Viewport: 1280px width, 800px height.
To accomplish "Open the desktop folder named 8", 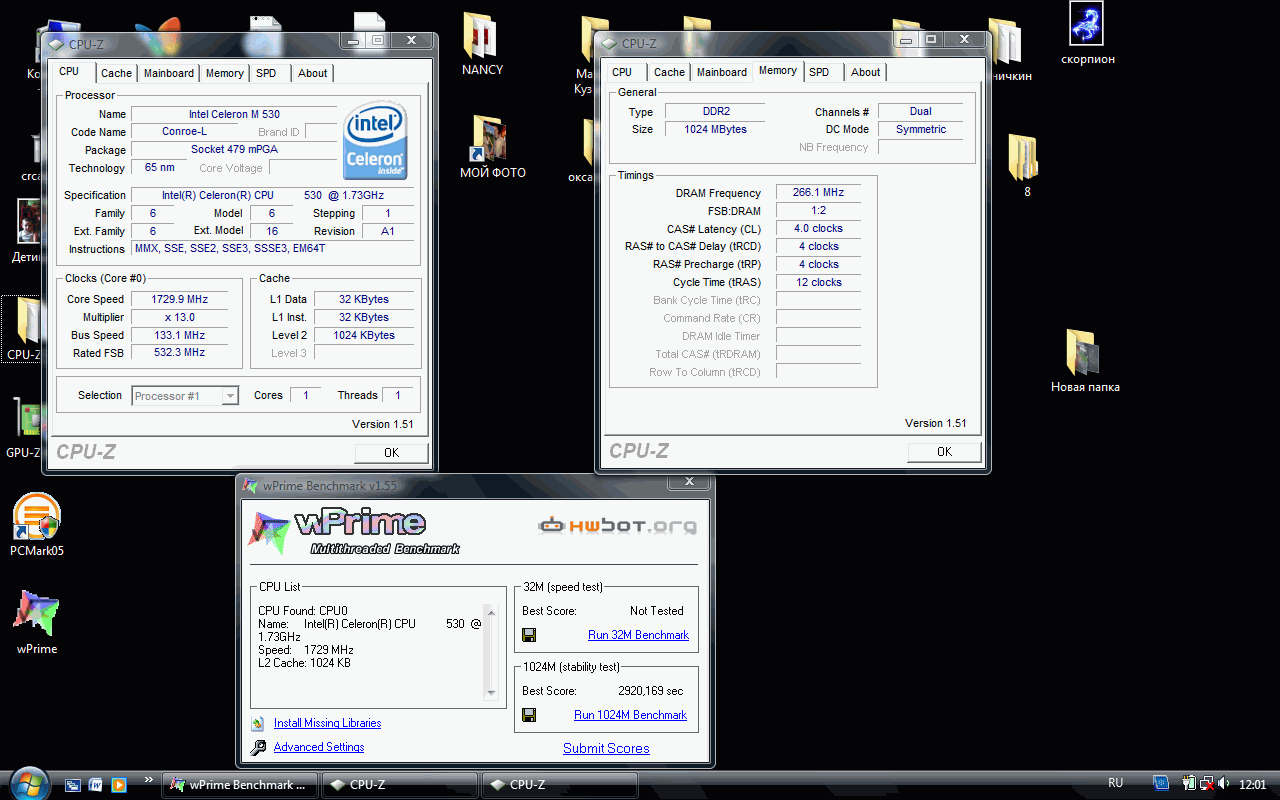I will 1025,164.
